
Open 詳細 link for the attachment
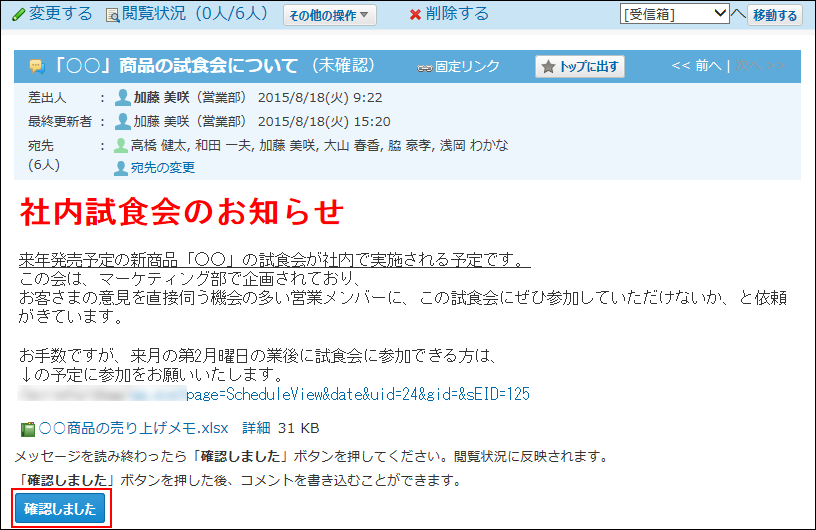pyautogui.click(x=256, y=428)
